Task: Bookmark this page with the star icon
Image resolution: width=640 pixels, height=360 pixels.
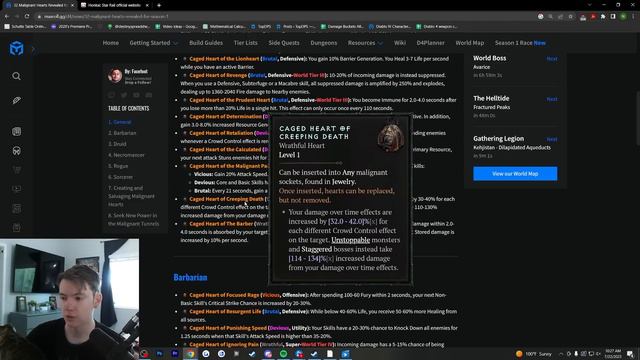Action: [x=571, y=16]
